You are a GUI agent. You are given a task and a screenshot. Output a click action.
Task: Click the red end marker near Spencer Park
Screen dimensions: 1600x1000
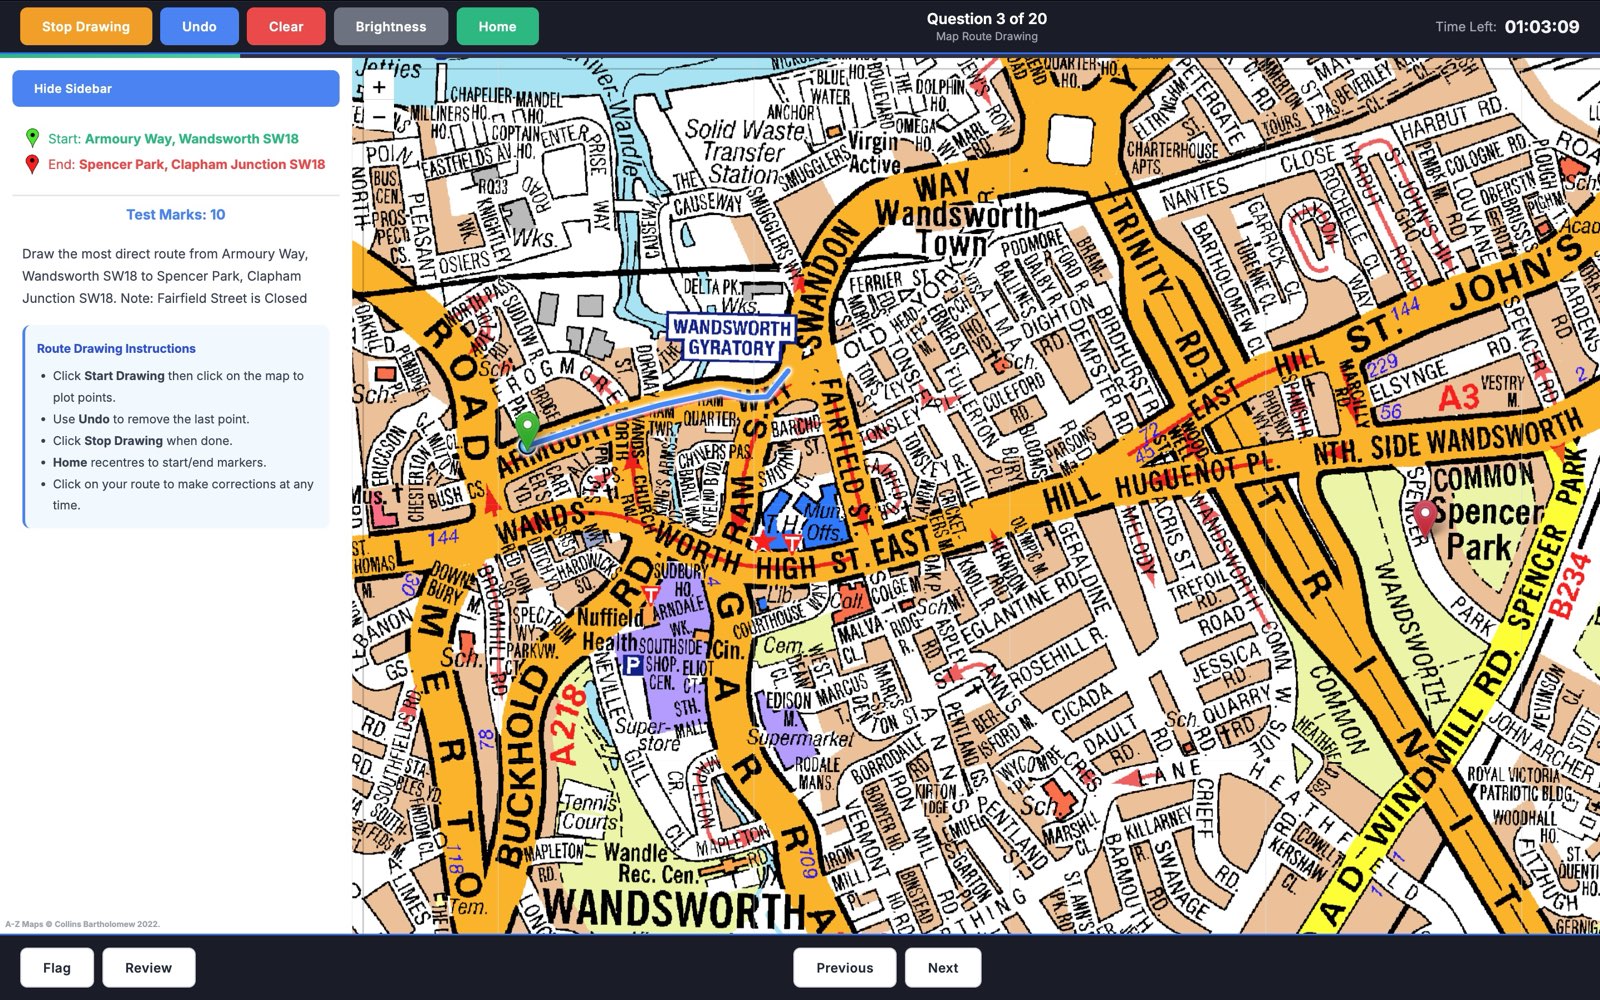(x=1425, y=517)
